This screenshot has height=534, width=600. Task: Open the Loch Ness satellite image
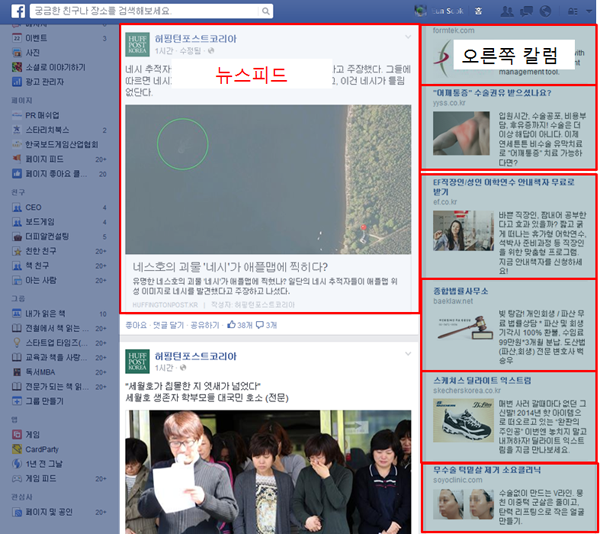pos(268,179)
